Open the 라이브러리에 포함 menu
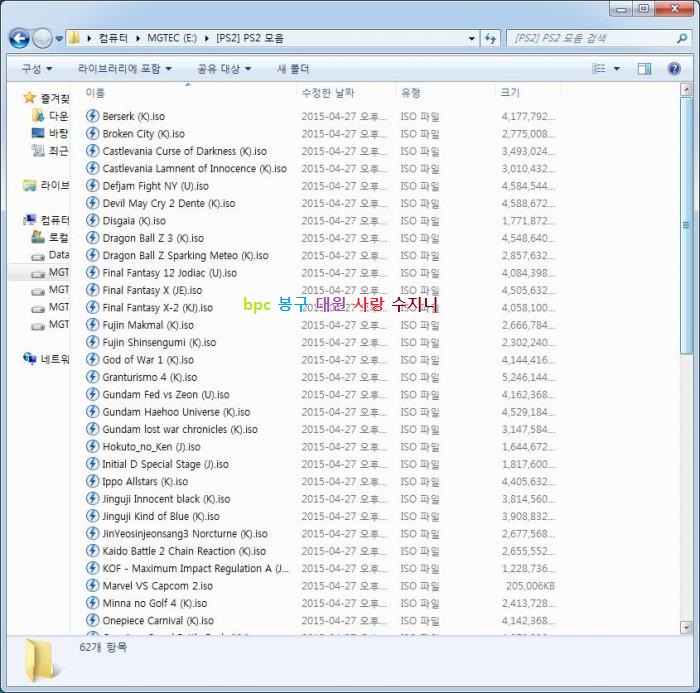 (125, 69)
